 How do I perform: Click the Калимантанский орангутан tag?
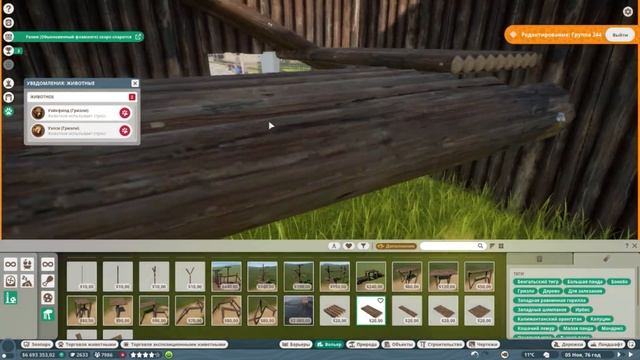click(x=549, y=319)
